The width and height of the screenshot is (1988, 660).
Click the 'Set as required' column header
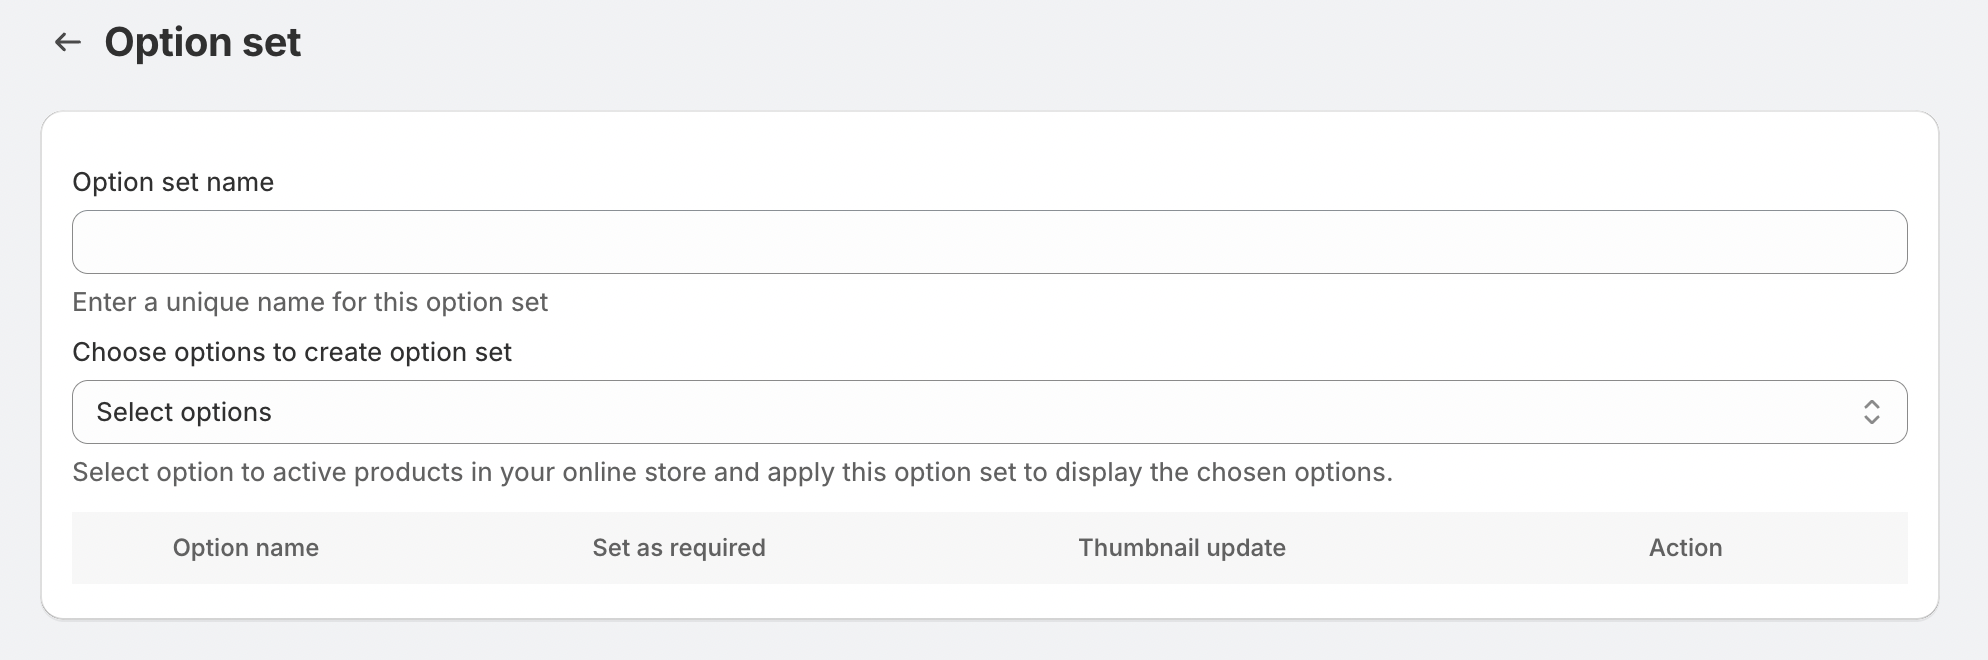[679, 548]
